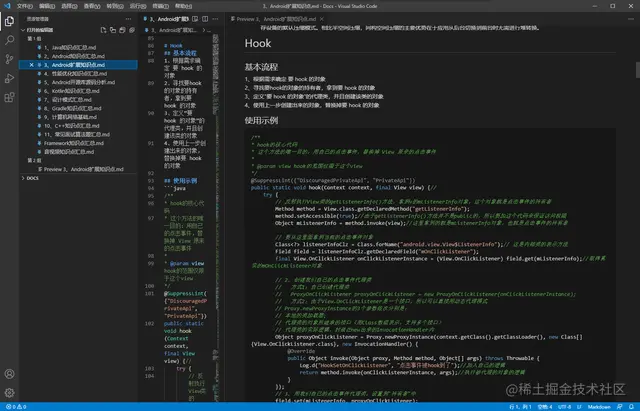Open the 运行 (Run) menu
The image size is (640, 411).
point(138,6)
